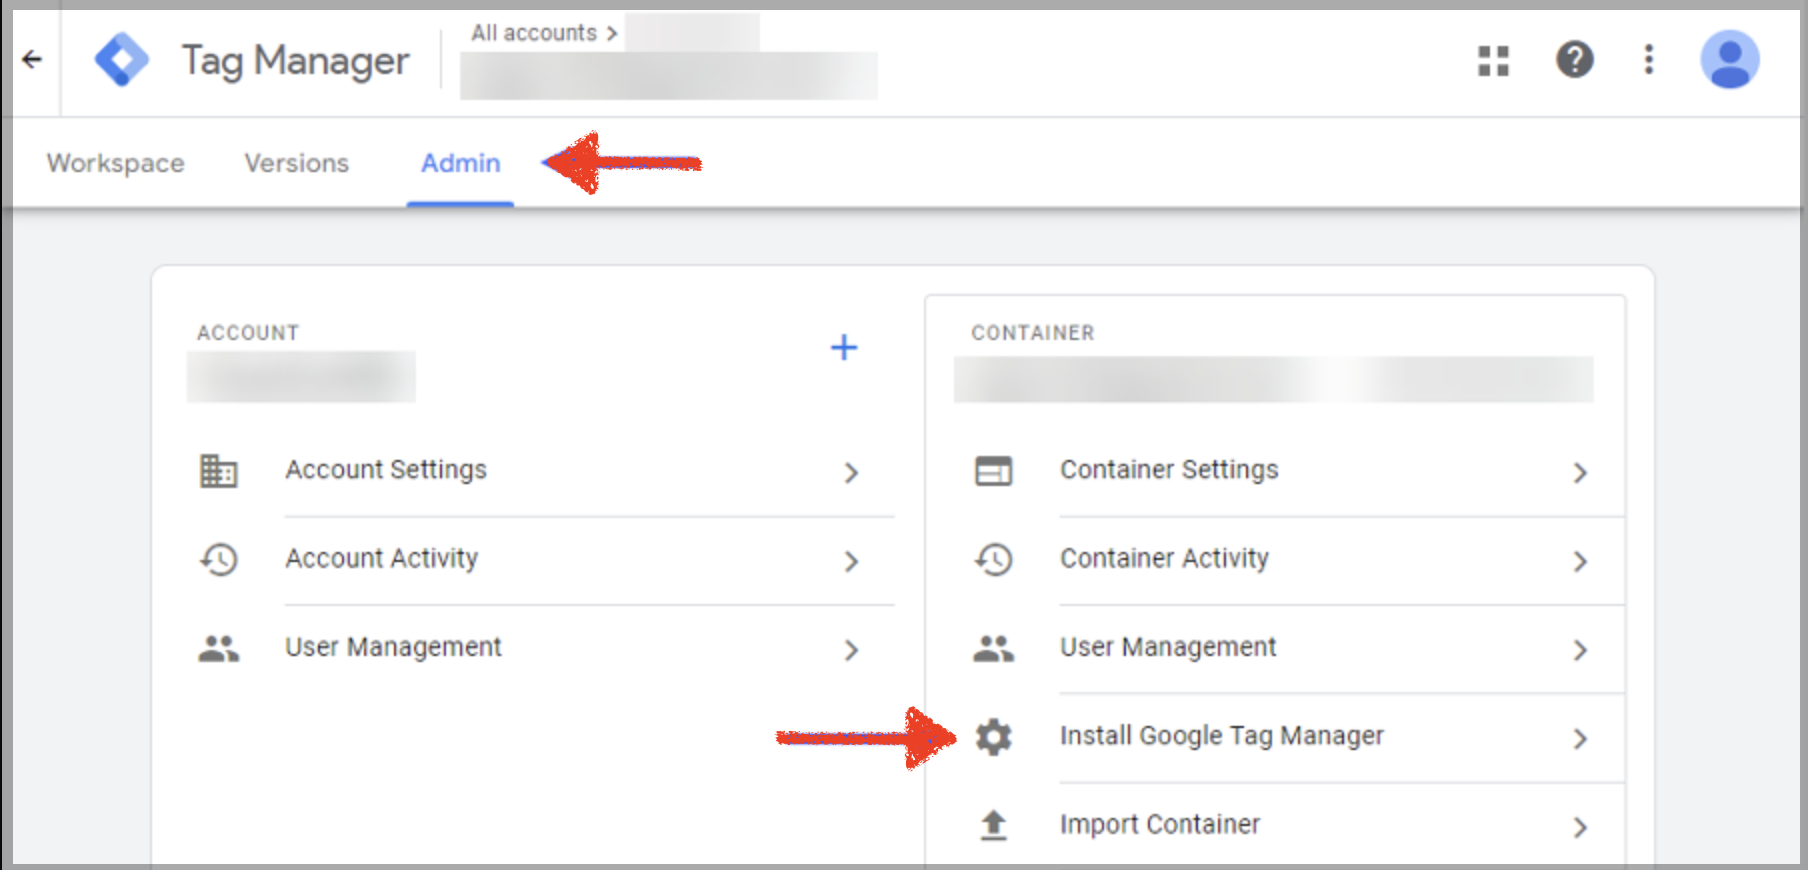The height and width of the screenshot is (870, 1808).
Task: Expand the account User Management chevron
Action: pos(851,650)
